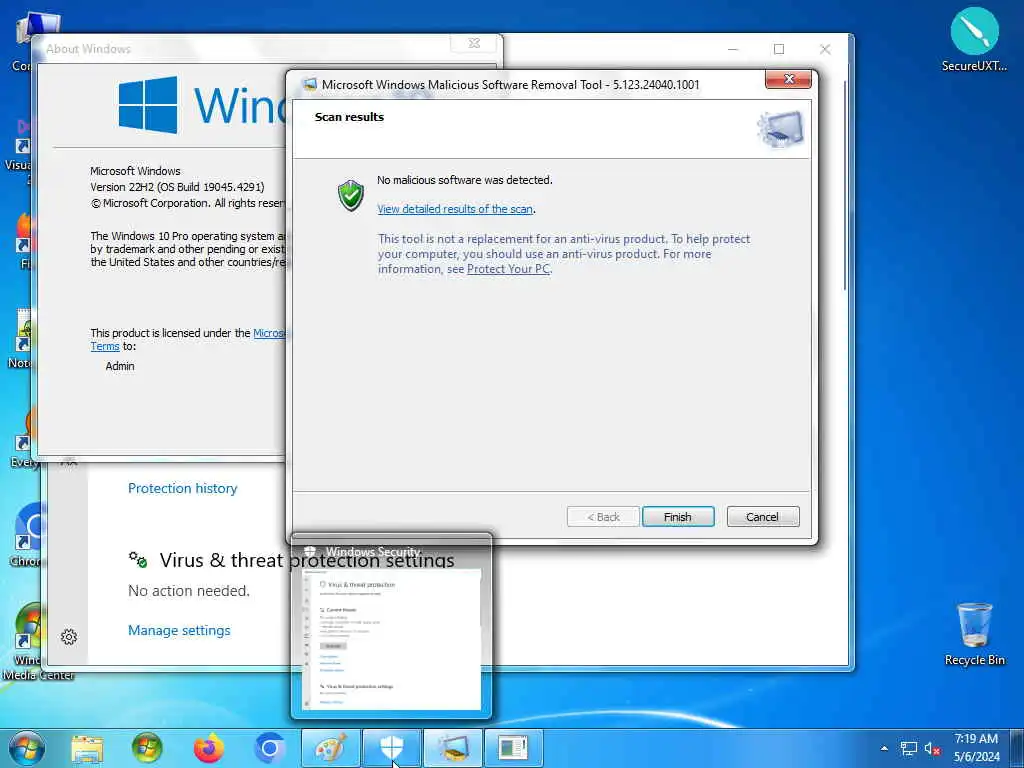Image resolution: width=1024 pixels, height=768 pixels.
Task: Open the Start menu orb
Action: click(x=26, y=748)
